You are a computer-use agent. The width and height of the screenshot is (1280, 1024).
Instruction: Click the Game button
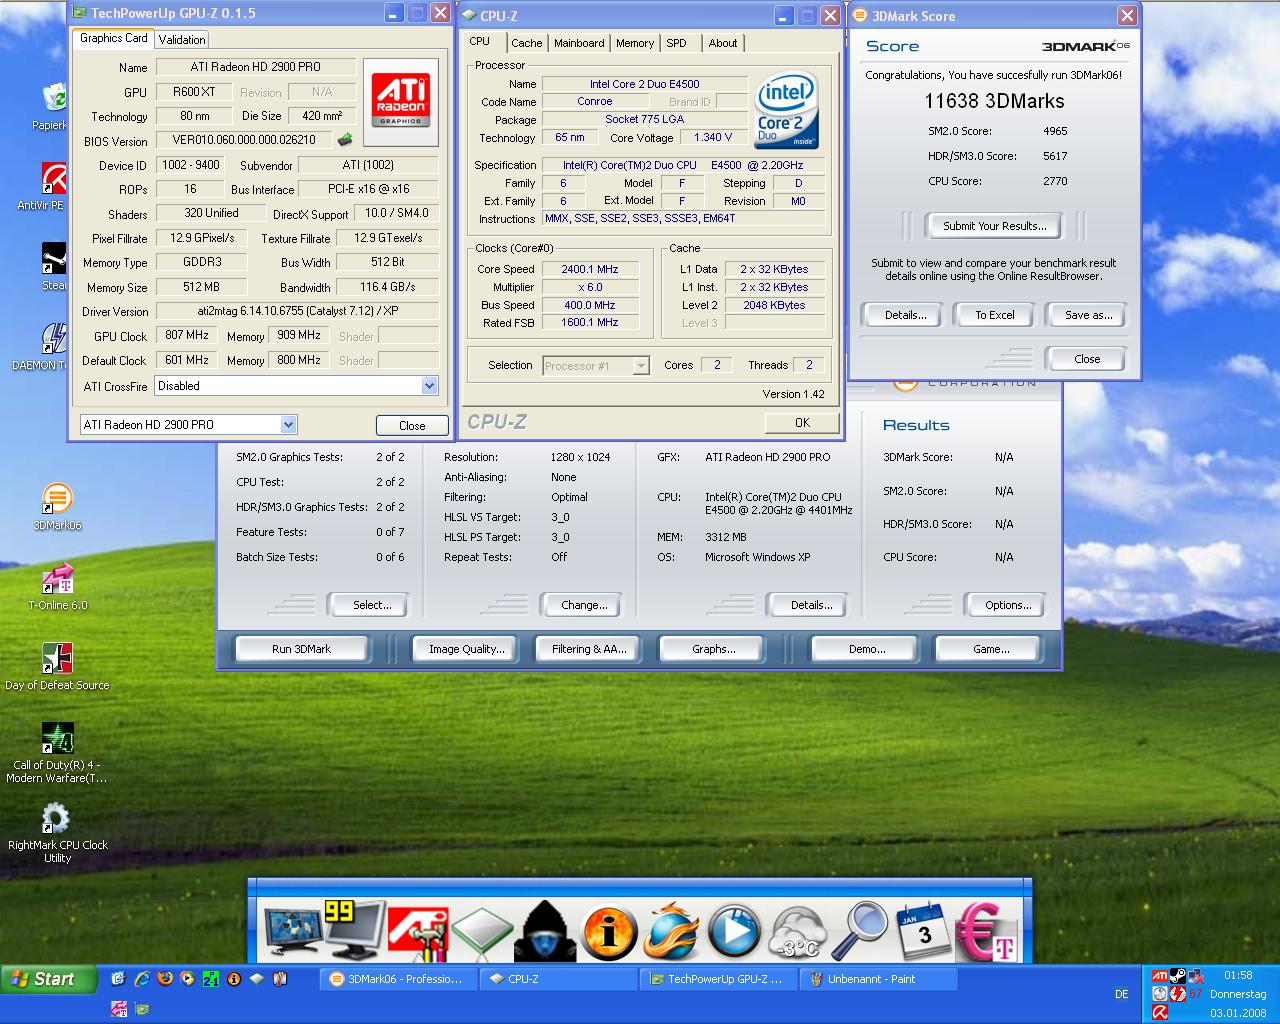tap(991, 649)
